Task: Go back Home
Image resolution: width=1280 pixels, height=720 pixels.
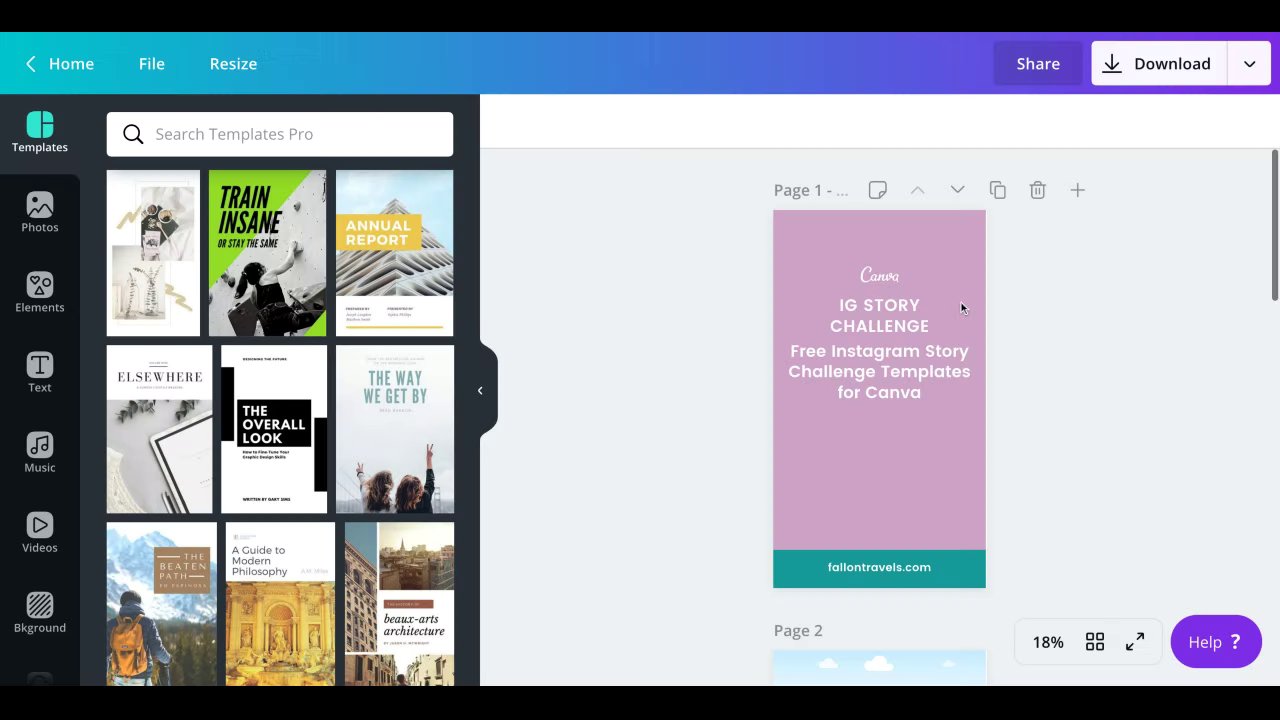Action: [x=59, y=64]
